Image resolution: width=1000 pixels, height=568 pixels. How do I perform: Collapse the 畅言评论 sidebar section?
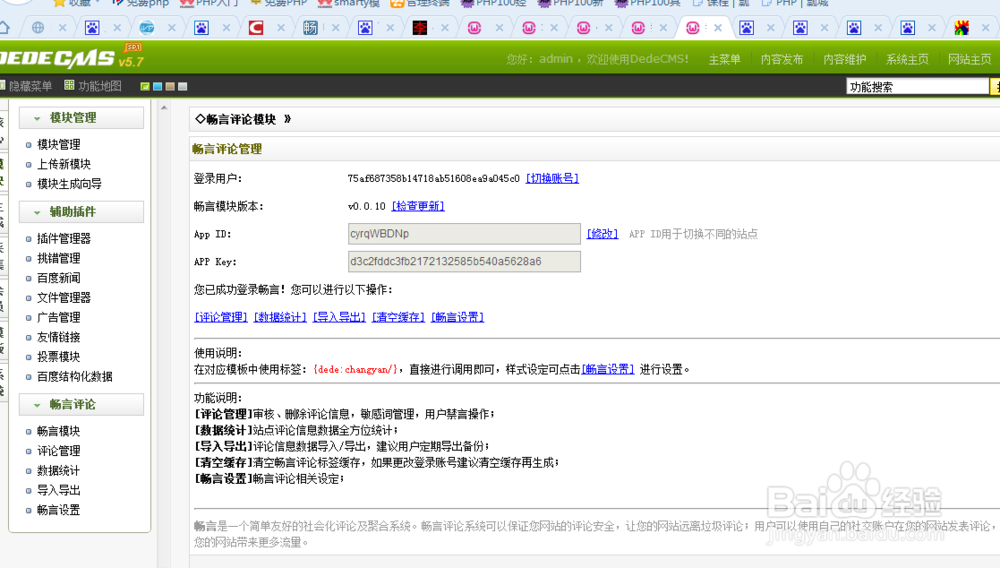click(82, 405)
